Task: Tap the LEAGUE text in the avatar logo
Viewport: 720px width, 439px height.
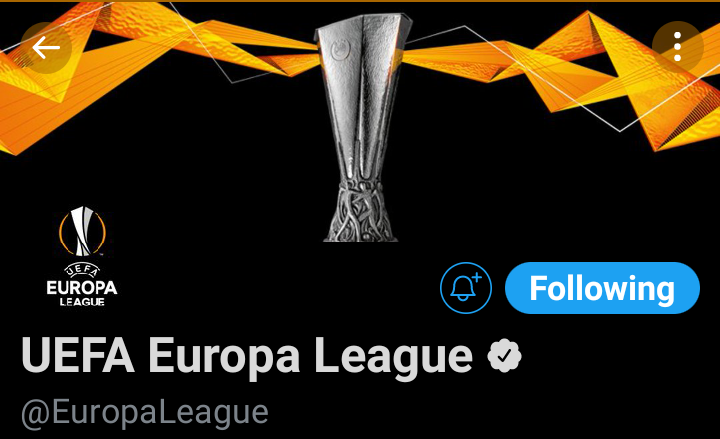Action: click(x=82, y=302)
